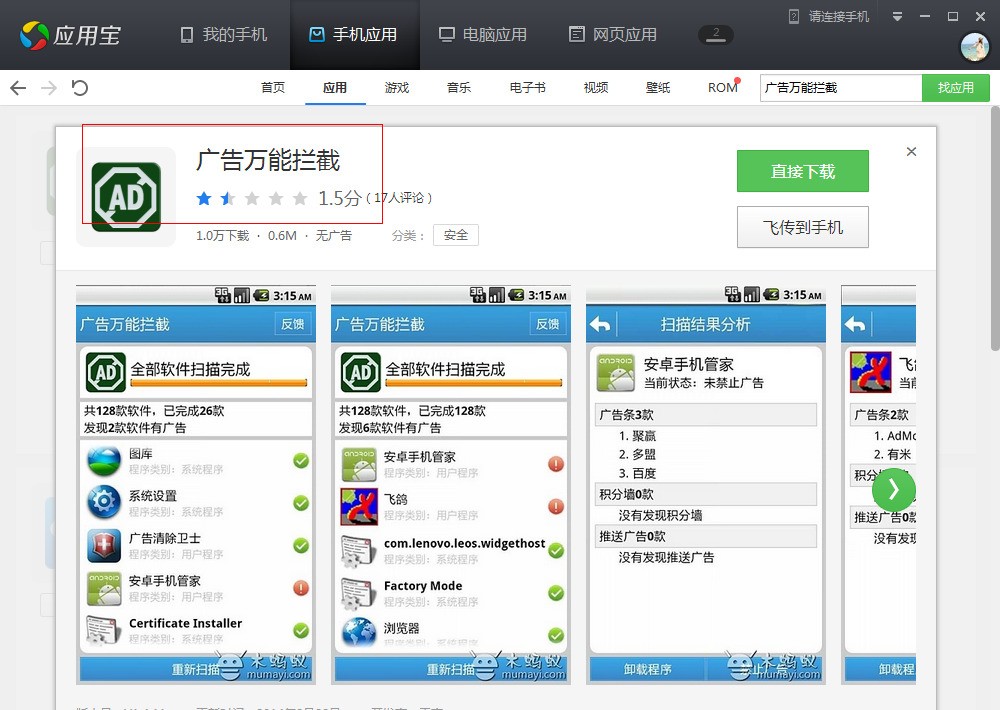Open the 网页应用 tab
The width and height of the screenshot is (1000, 710).
613,35
